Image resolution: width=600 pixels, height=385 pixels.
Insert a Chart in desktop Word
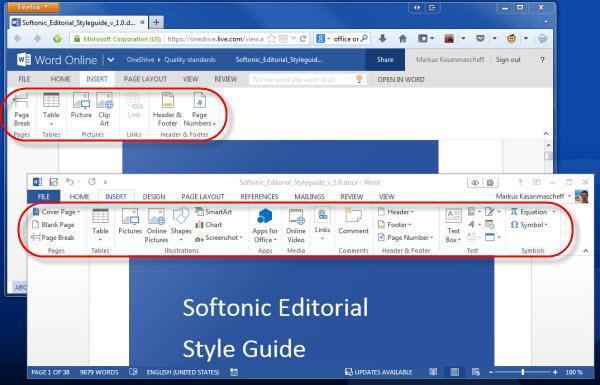[x=209, y=225]
